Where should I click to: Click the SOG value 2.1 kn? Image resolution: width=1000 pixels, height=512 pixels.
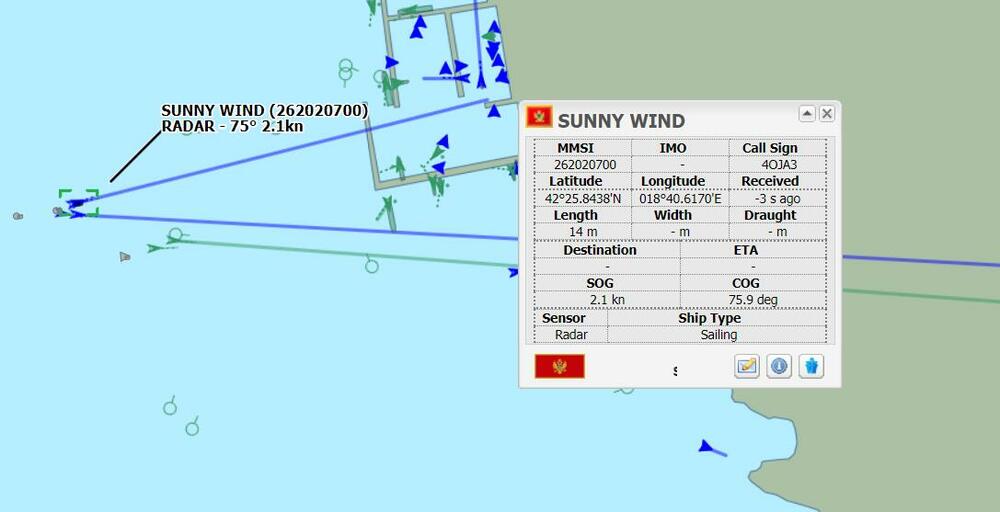[607, 300]
